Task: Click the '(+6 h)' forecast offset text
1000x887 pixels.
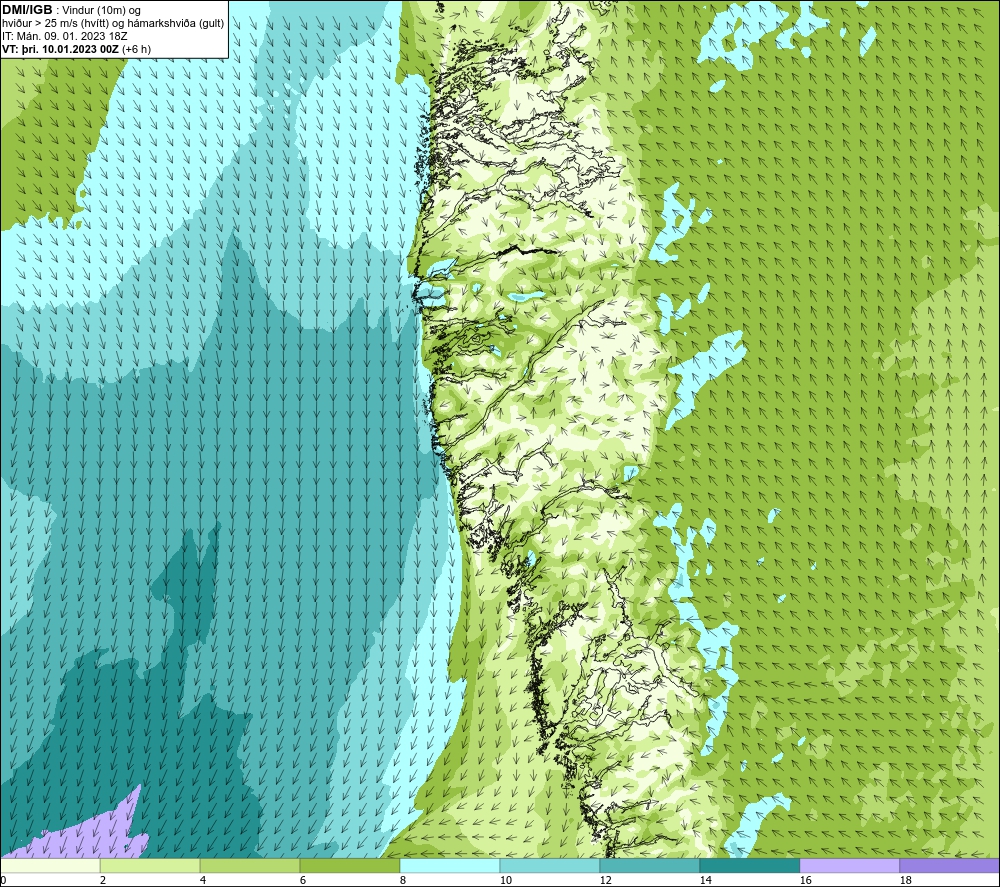Action: (136, 49)
